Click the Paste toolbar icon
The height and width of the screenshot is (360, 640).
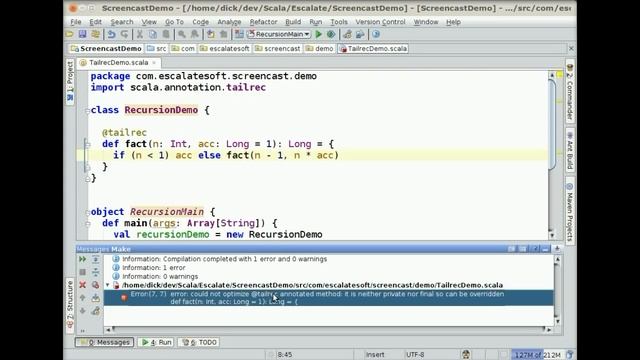pyautogui.click(x=166, y=34)
